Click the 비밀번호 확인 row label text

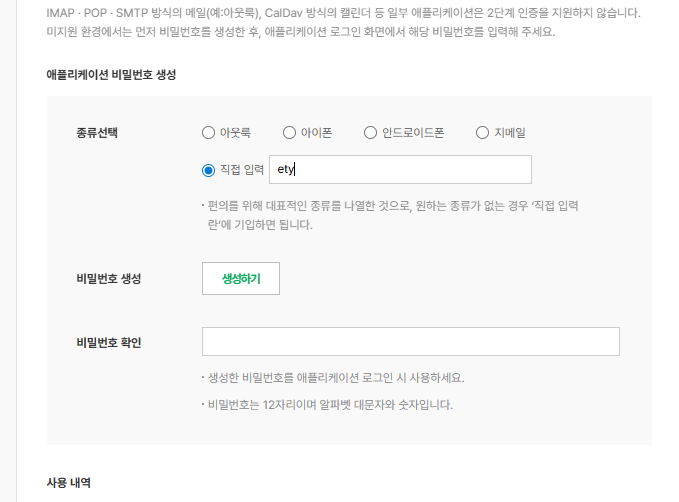point(108,342)
